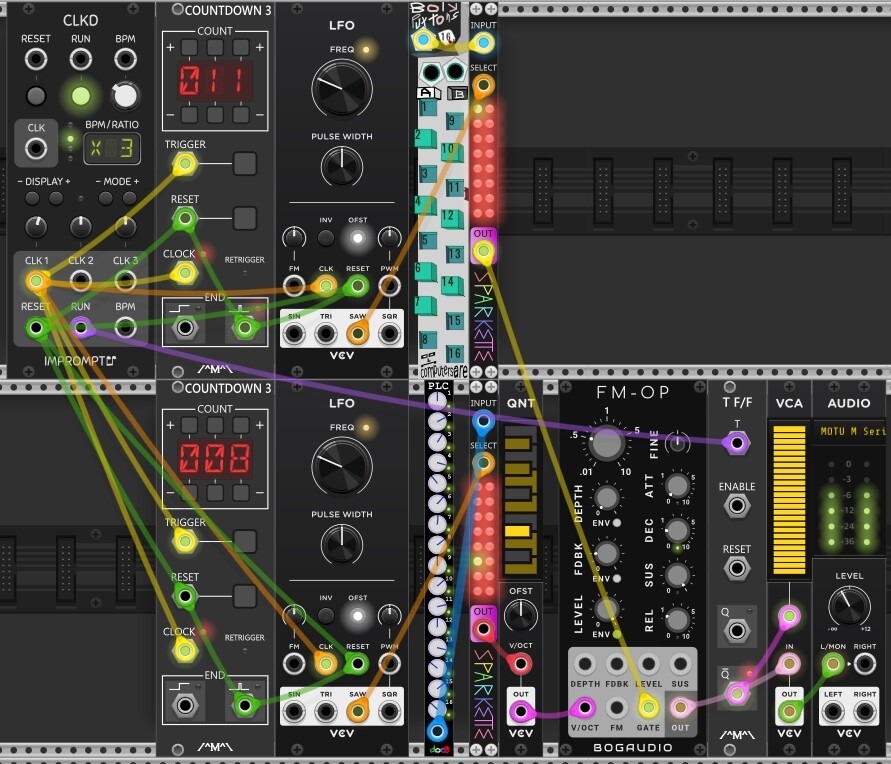Click the magenta OUT jack on QNT
This screenshot has width=891, height=764.
tap(520, 711)
